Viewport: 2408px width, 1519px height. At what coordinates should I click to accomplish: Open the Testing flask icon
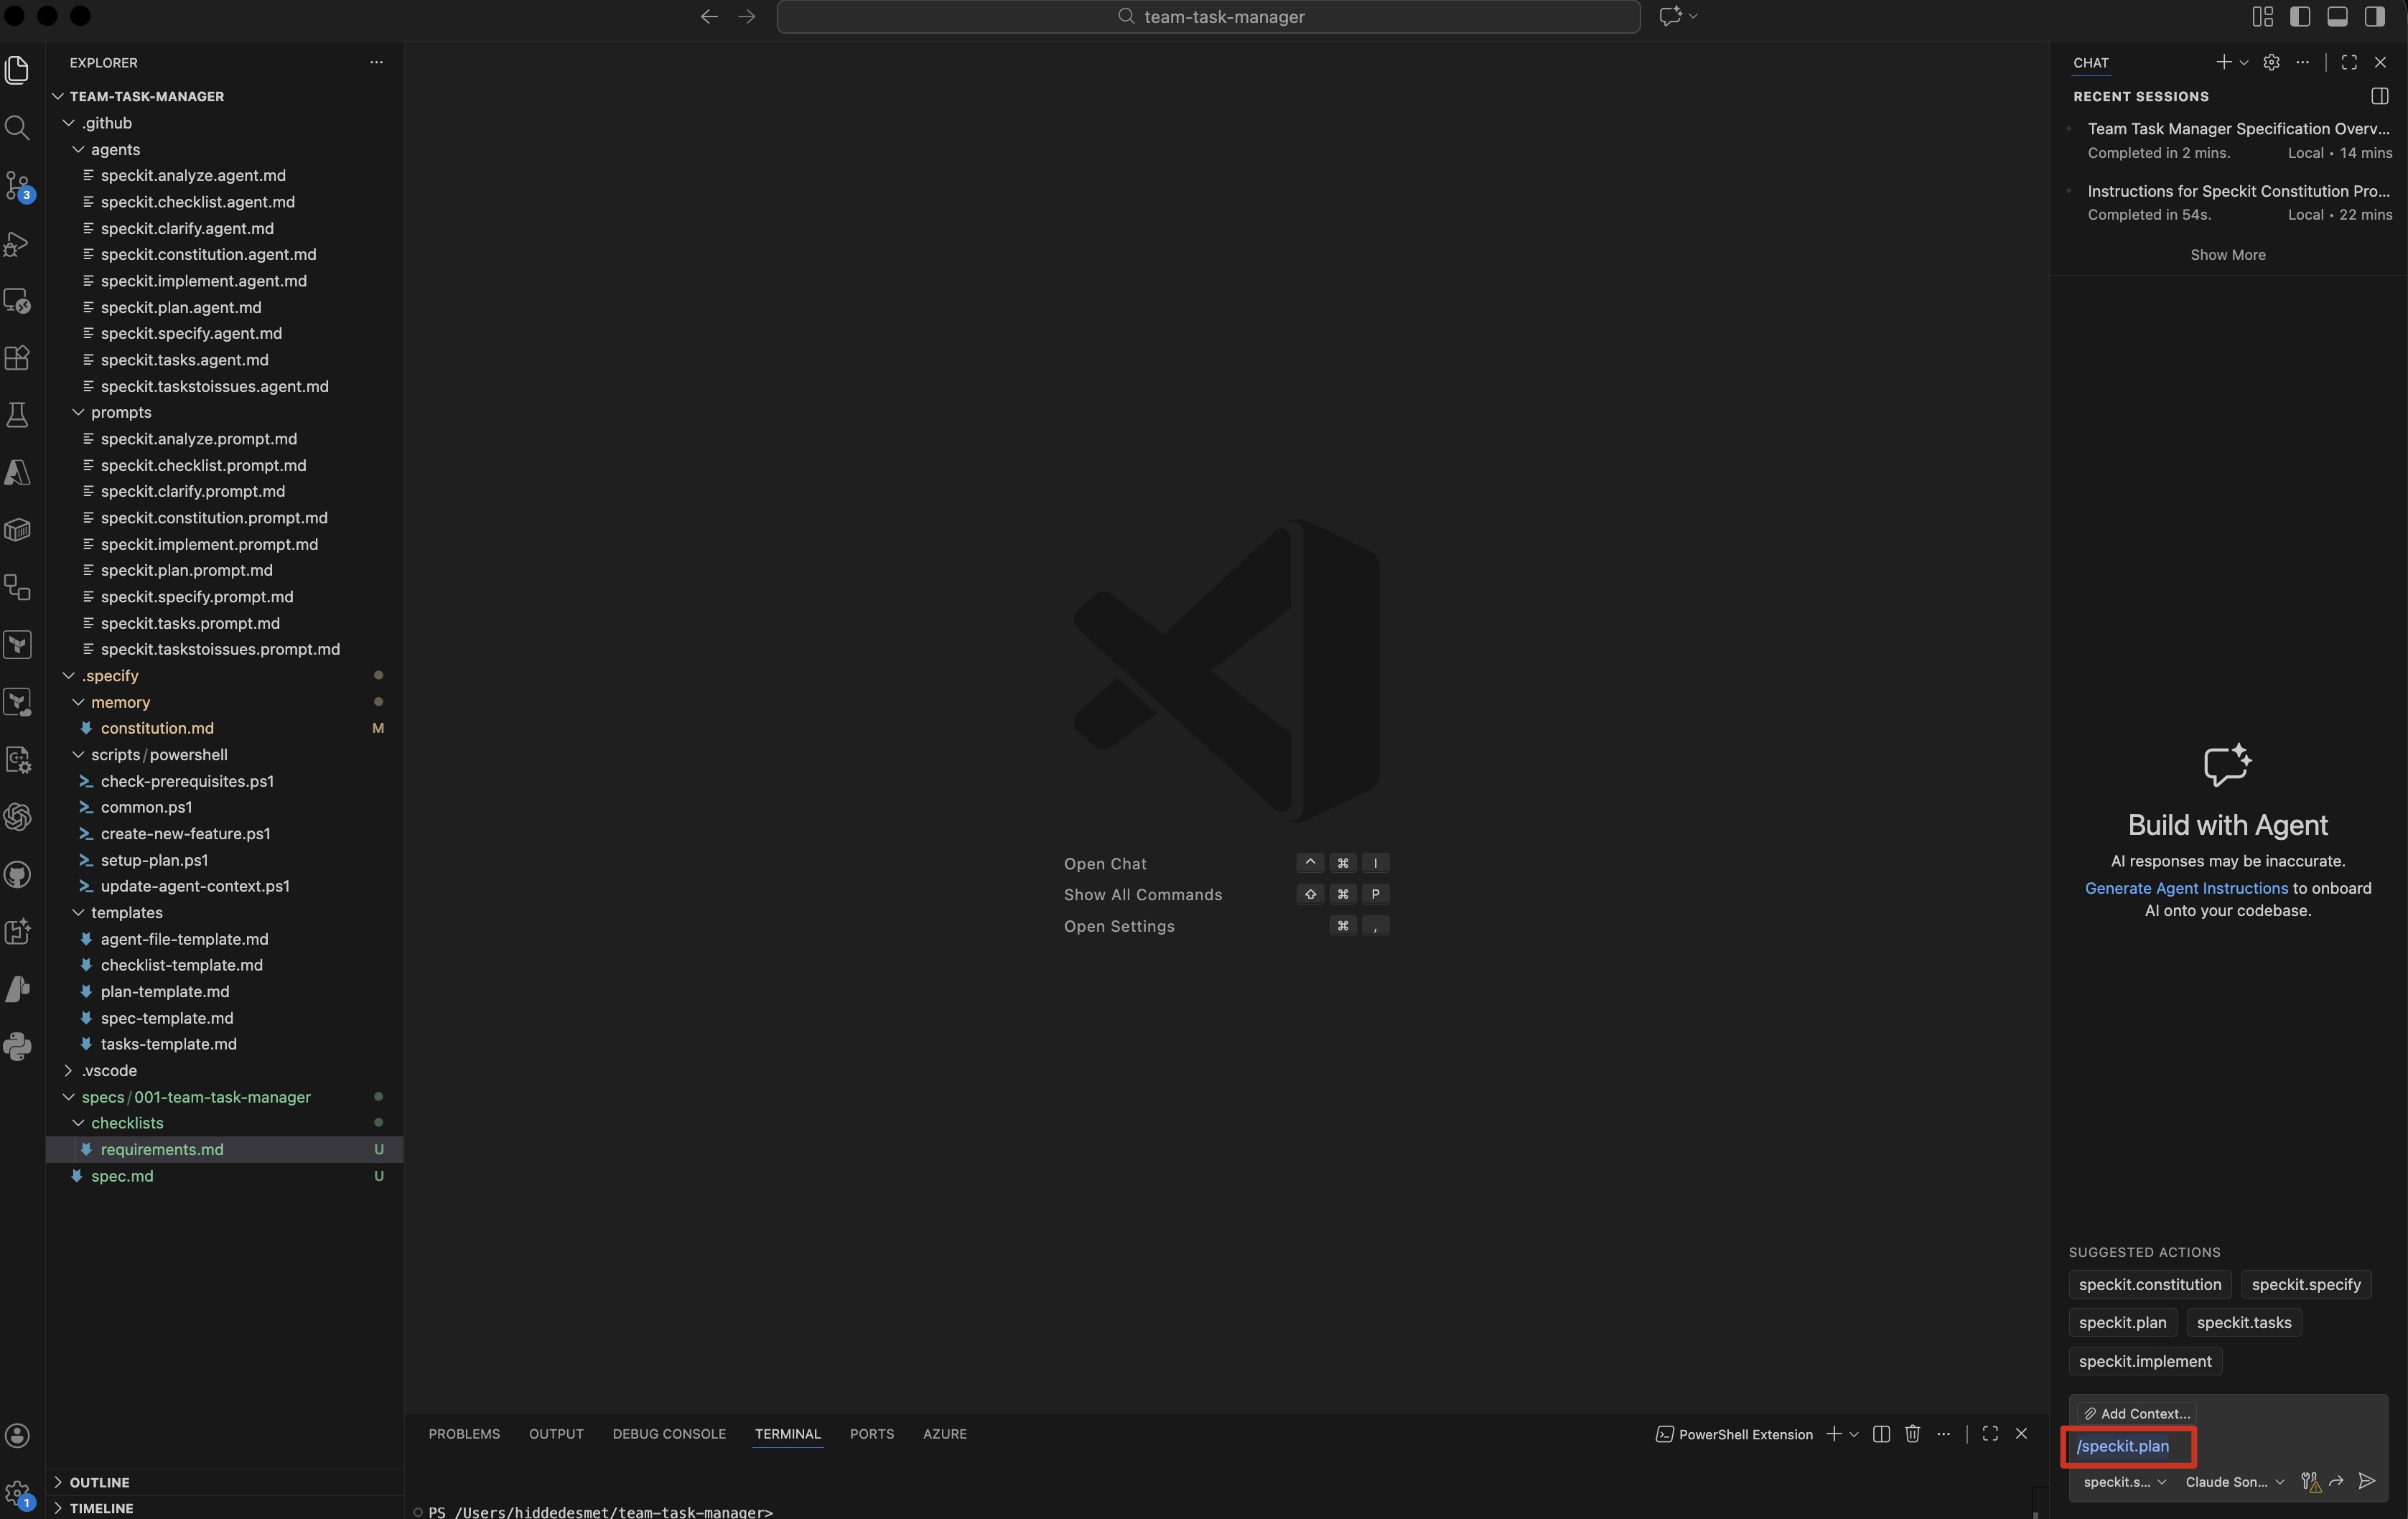click(x=17, y=415)
